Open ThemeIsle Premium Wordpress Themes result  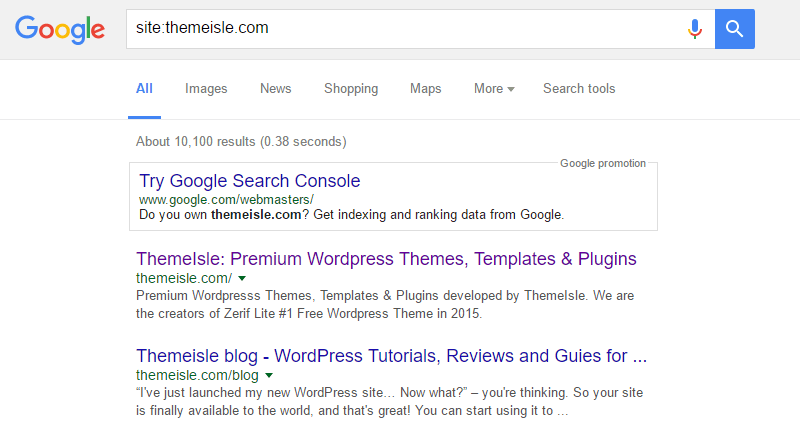tap(386, 259)
